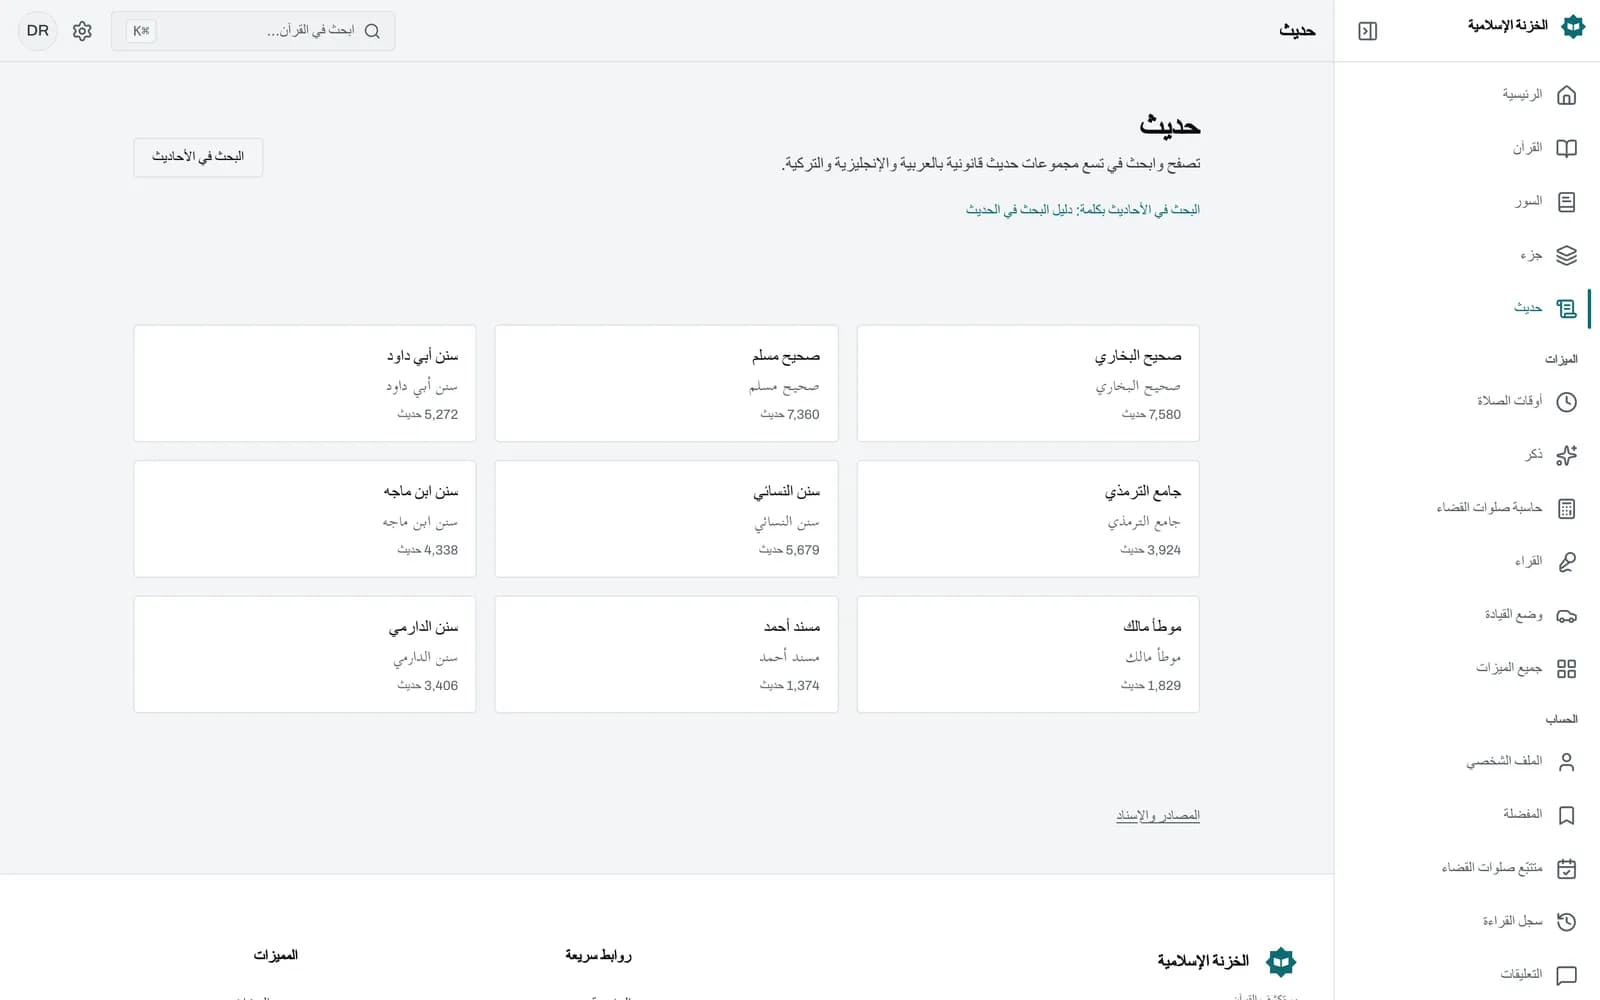
Task: Open the Qada prayers tracker calendar icon
Action: (x=1566, y=869)
